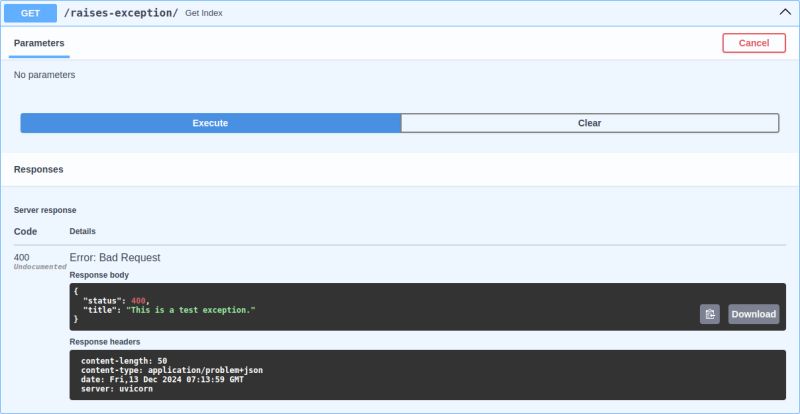Execute the request
This screenshot has height=414, width=800.
coord(210,123)
